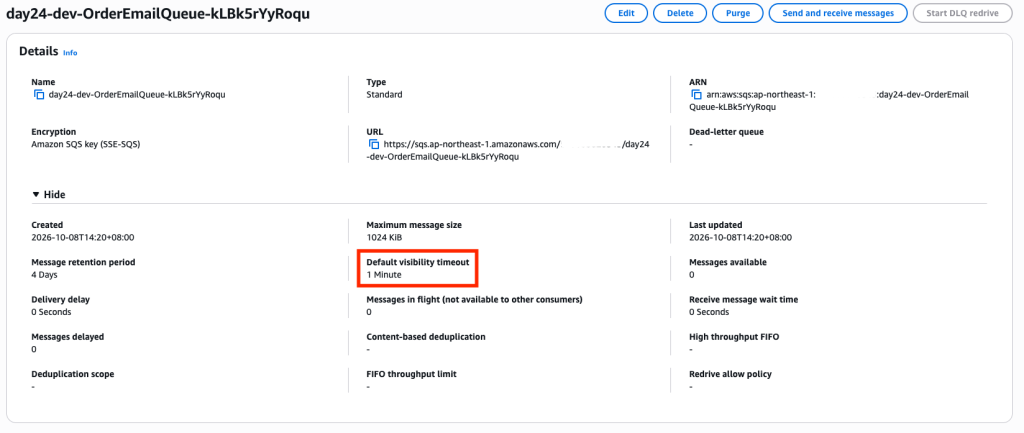
Task: Click the Start DLQ redrive button
Action: click(964, 13)
